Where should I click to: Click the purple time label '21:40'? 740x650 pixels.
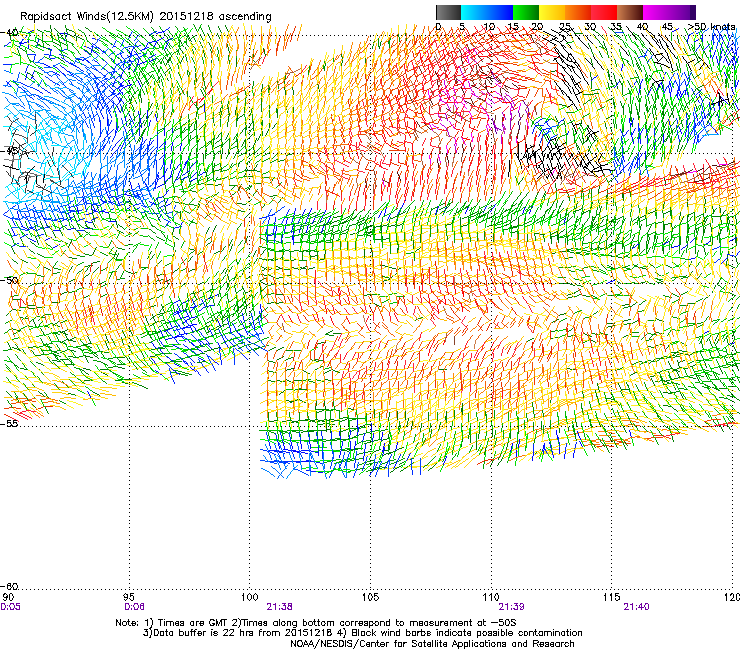click(x=636, y=607)
